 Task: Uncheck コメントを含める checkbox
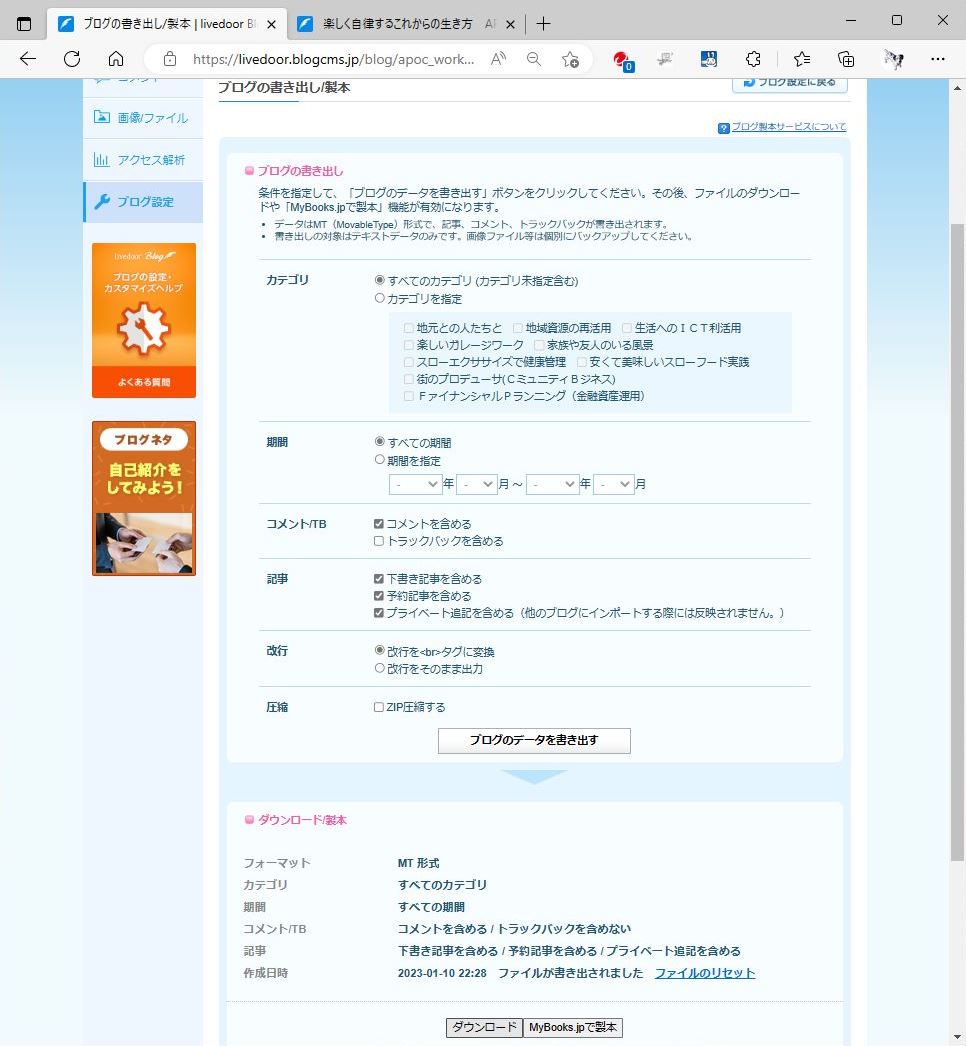pyautogui.click(x=378, y=524)
